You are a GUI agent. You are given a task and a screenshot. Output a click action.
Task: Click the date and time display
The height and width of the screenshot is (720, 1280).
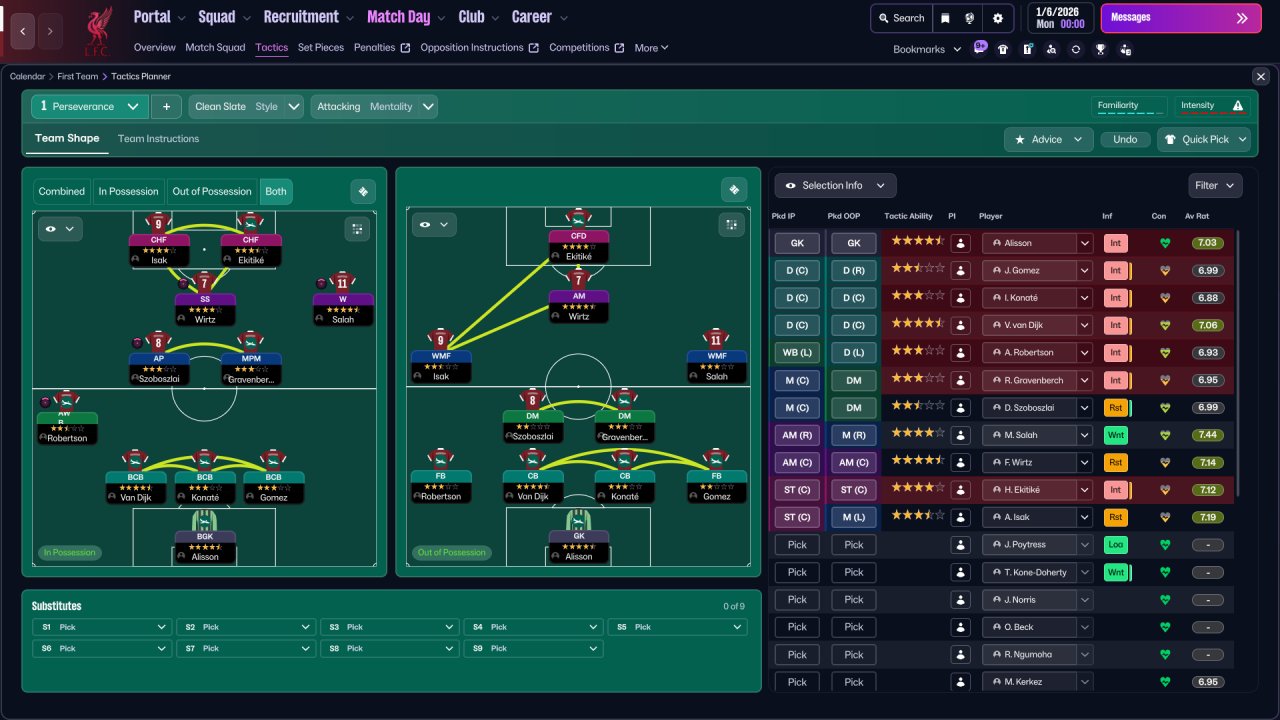1059,18
